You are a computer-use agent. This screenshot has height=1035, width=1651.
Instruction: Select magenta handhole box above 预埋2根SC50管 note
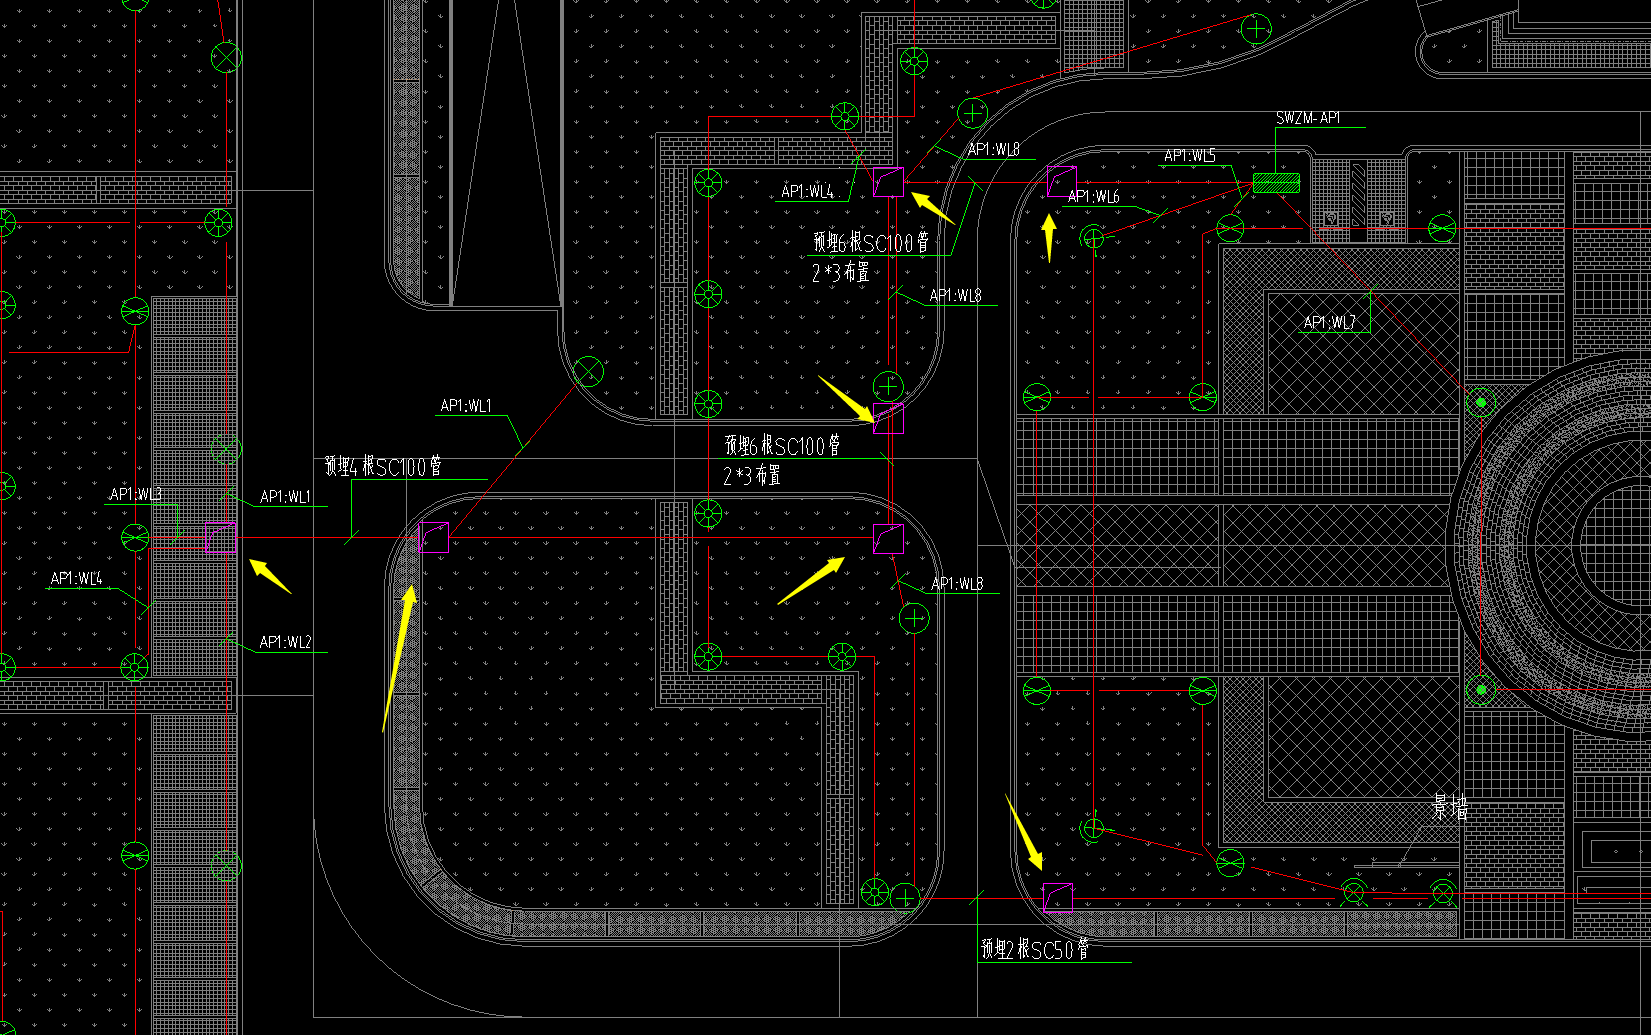1058,898
